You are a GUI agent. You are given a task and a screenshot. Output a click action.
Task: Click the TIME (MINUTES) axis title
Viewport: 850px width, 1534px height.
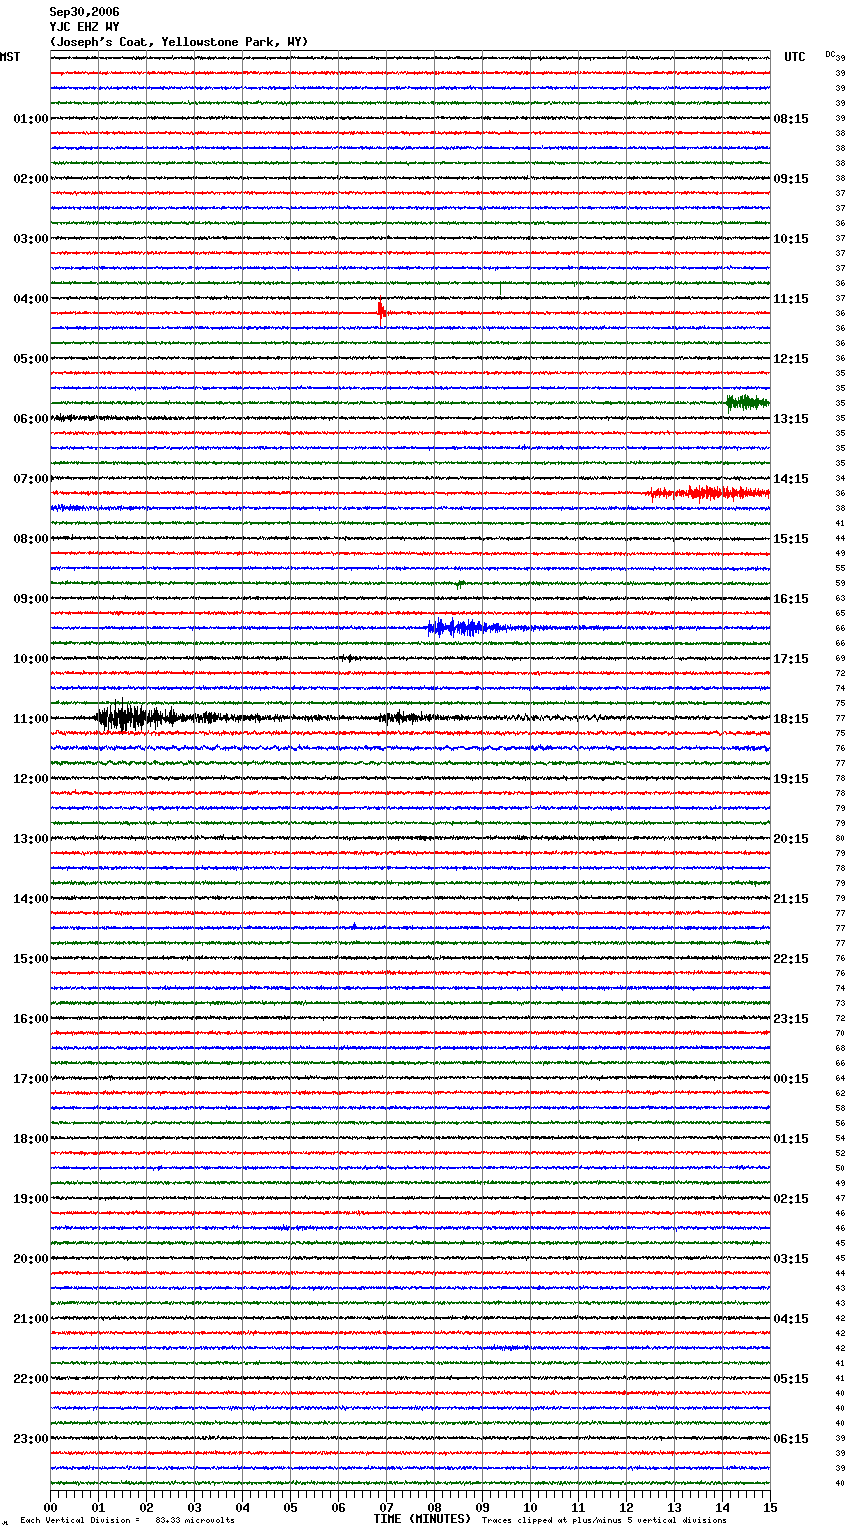[x=422, y=1519]
